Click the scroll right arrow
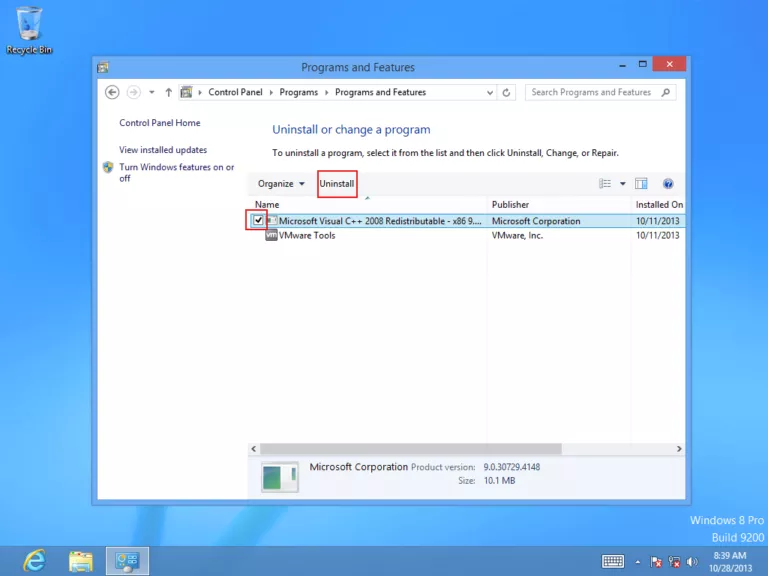Viewport: 768px width, 576px height. pos(679,449)
